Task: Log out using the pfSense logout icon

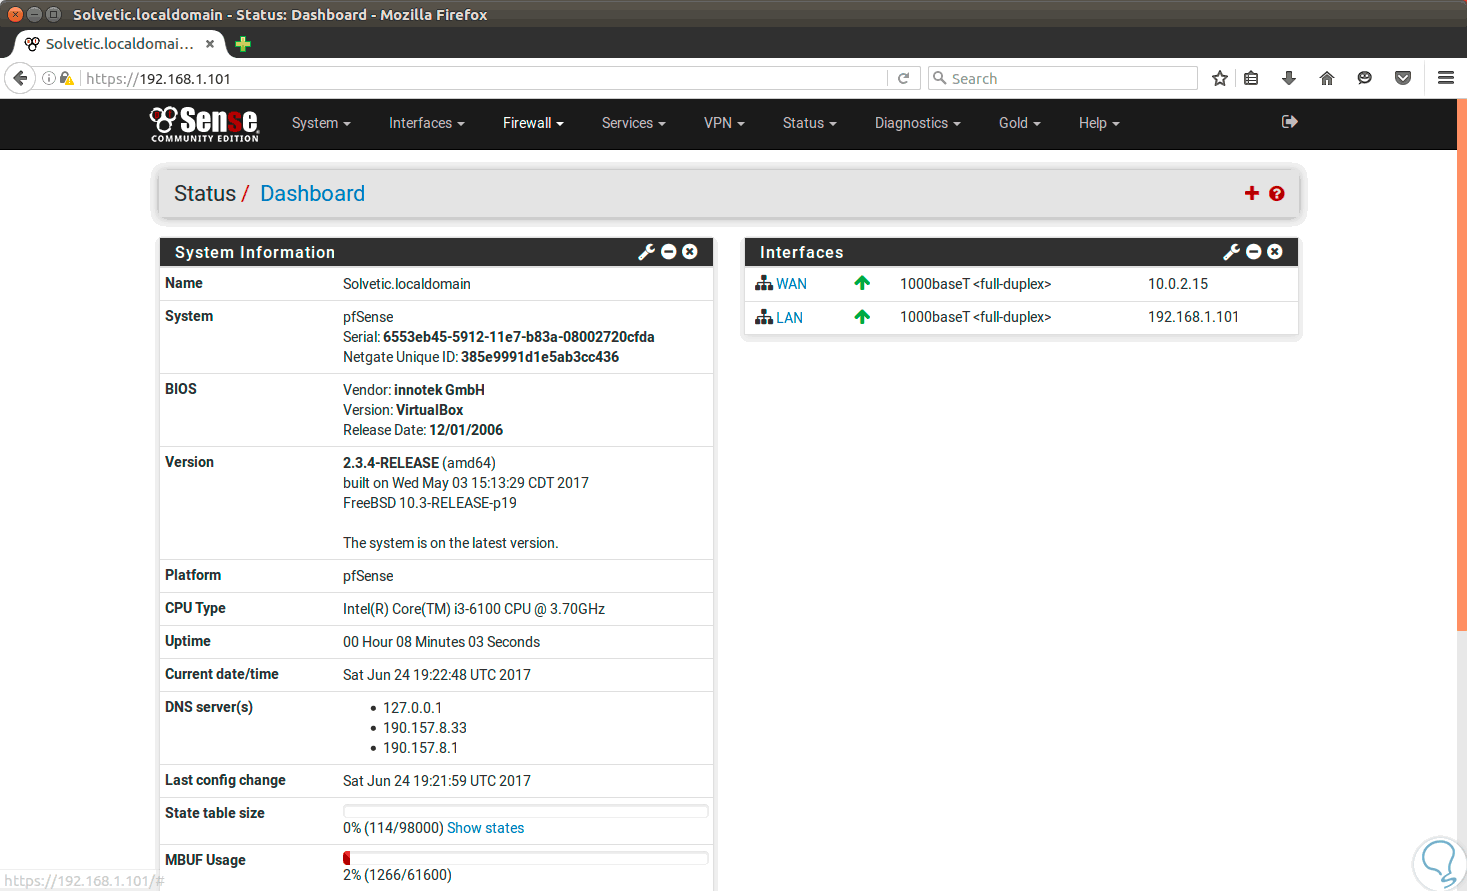Action: 1289,122
